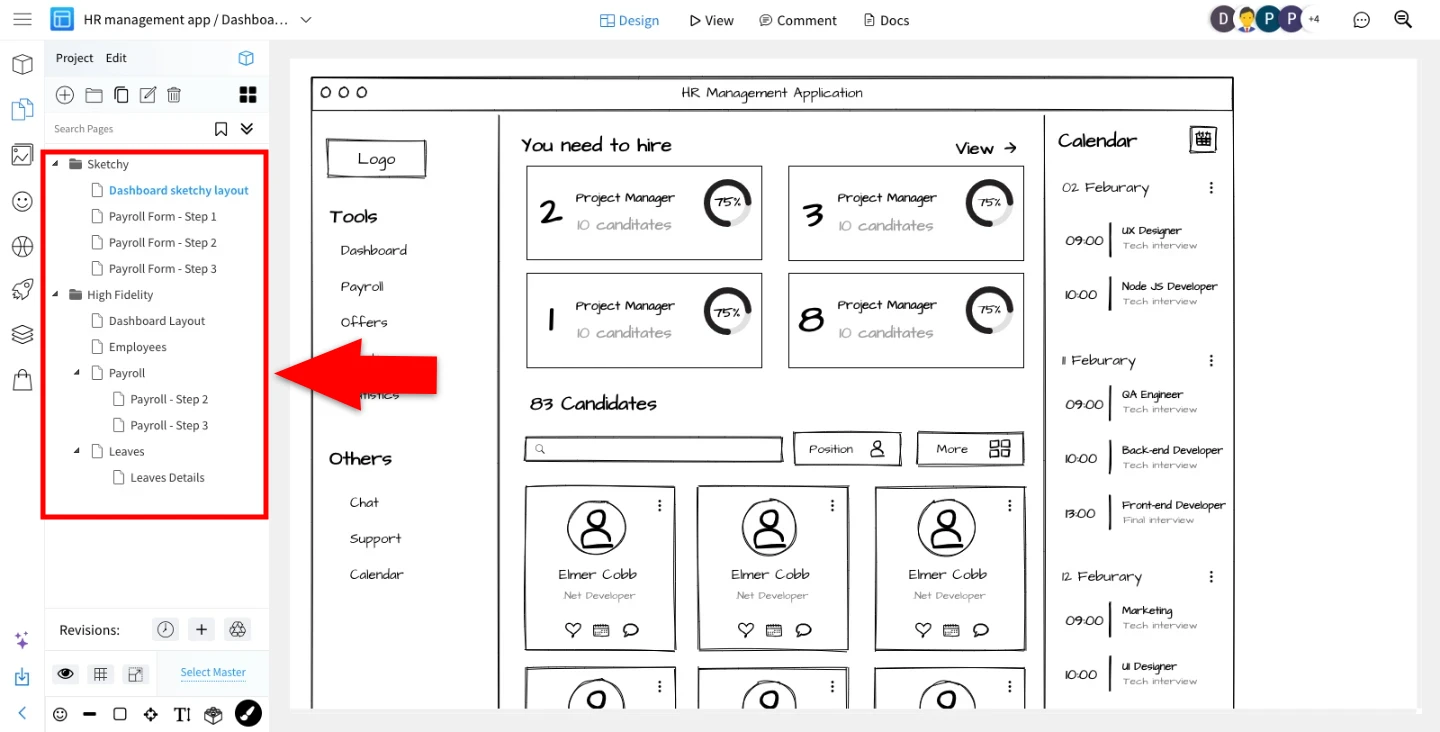Viewport: 1440px width, 732px height.
Task: Collapse the Payroll page subtree
Action: point(77,373)
